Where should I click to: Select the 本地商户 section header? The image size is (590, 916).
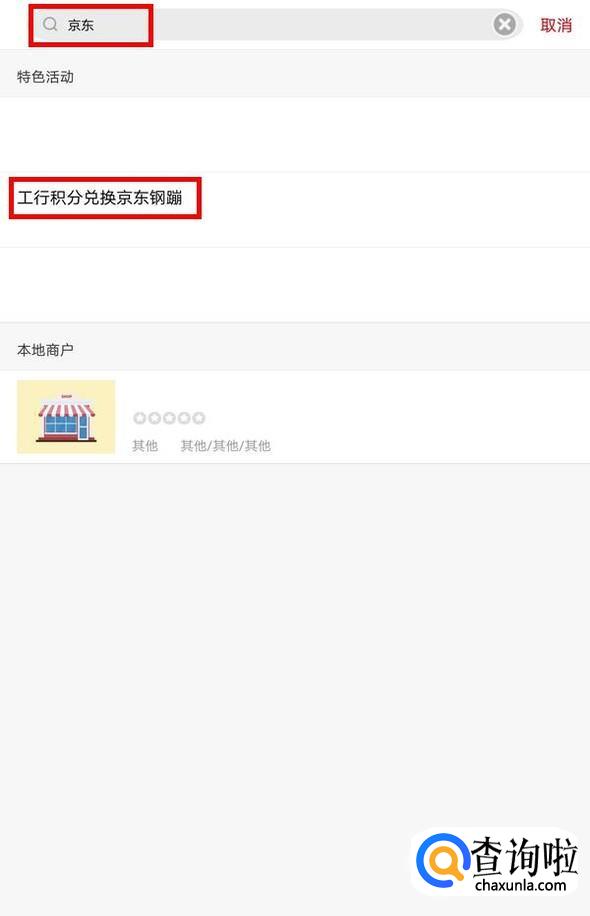pyautogui.click(x=45, y=350)
